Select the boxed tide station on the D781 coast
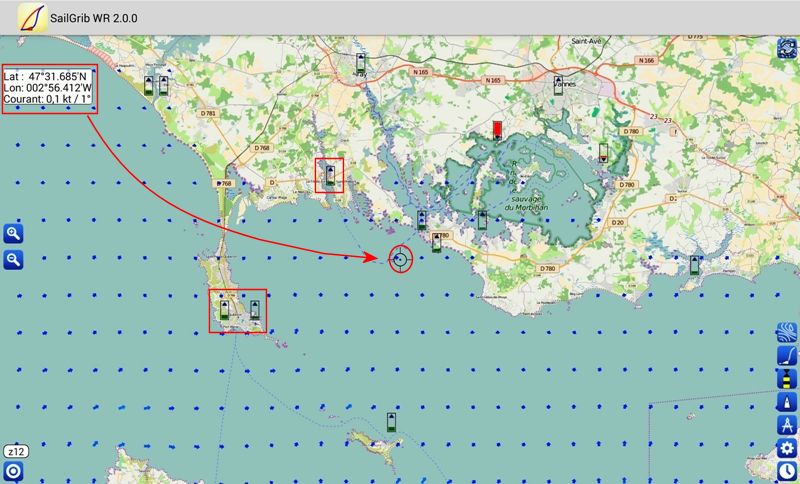Image resolution: width=800 pixels, height=484 pixels. point(329,176)
